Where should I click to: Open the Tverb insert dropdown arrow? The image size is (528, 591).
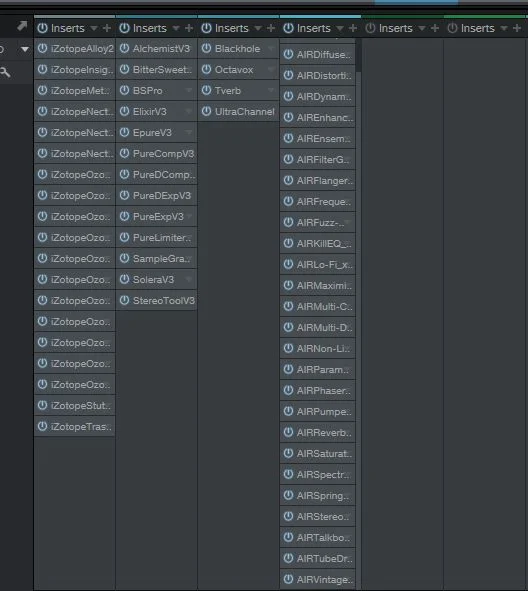(271, 90)
